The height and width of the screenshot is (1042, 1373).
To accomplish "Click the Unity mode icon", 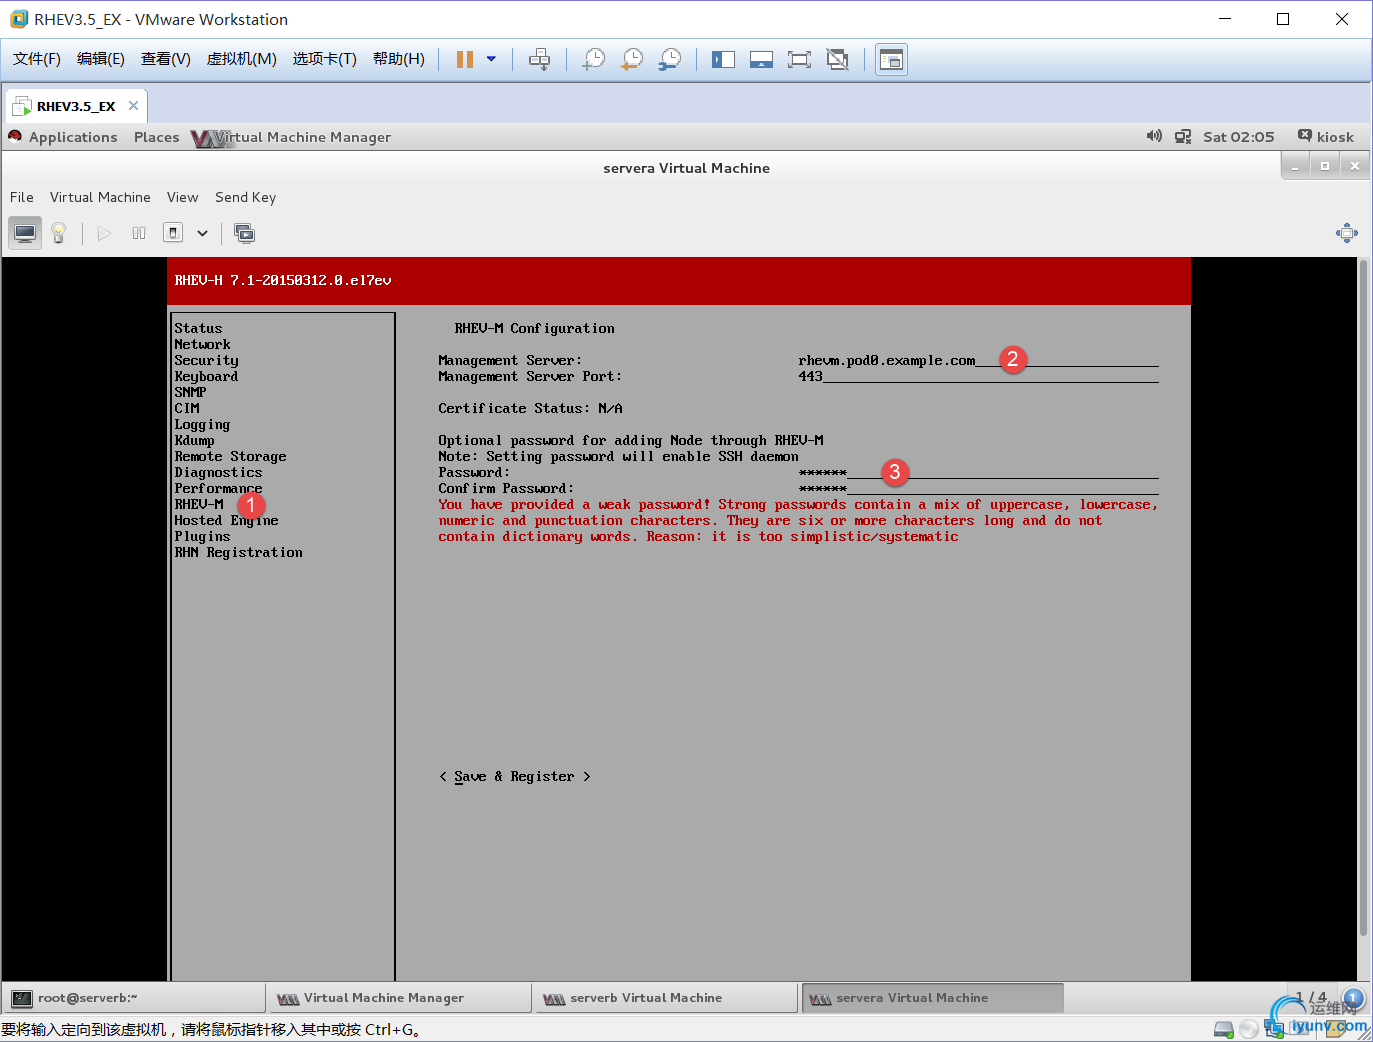I will (837, 59).
